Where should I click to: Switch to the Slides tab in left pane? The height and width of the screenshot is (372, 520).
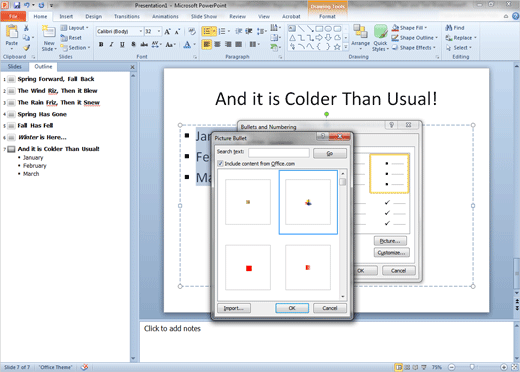pyautogui.click(x=14, y=67)
